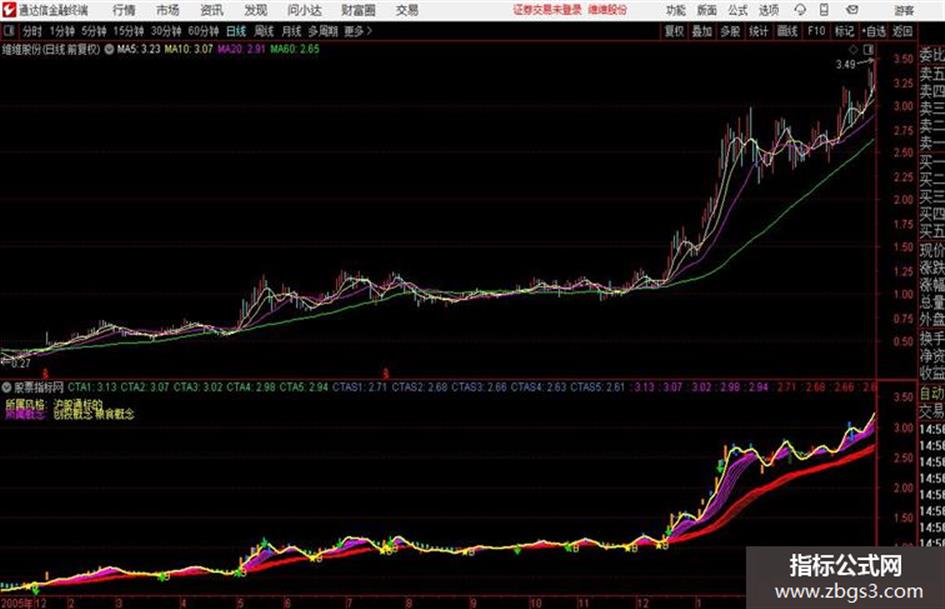Select the 周线 weekly period tab
This screenshot has width=945, height=609.
[263, 31]
